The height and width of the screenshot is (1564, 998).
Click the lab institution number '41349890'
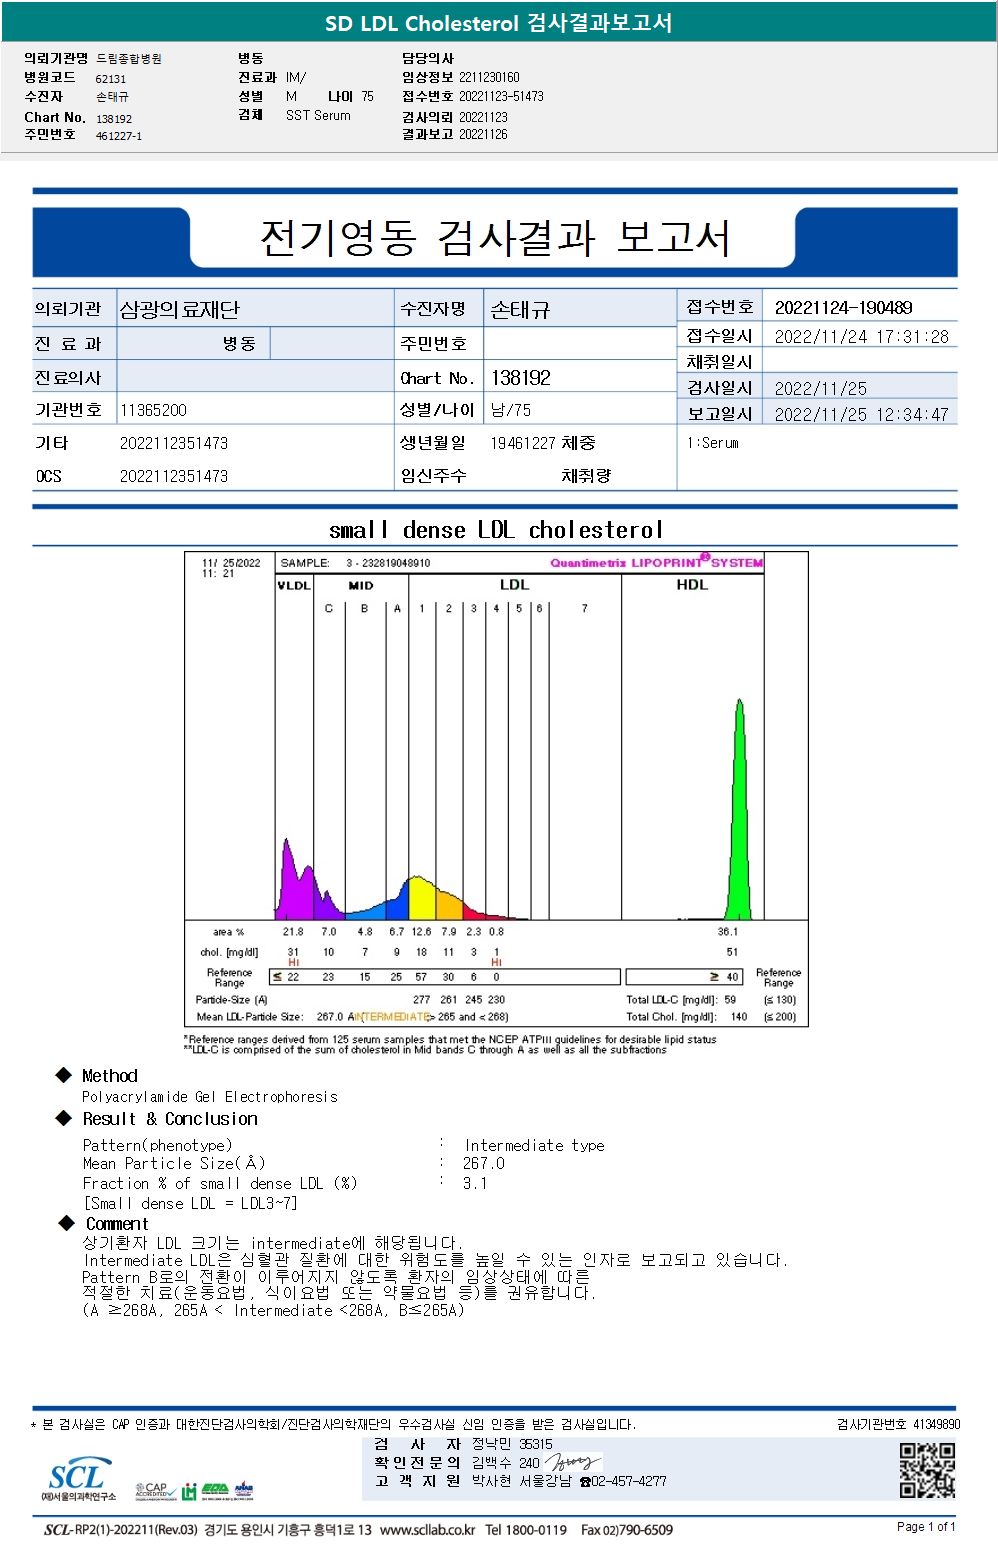(x=936, y=1424)
